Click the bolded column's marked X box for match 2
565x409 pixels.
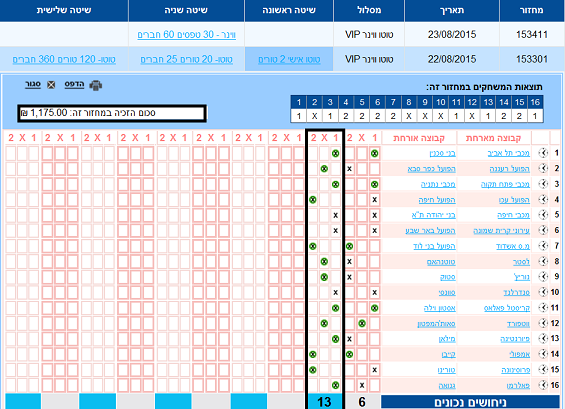coord(324,169)
